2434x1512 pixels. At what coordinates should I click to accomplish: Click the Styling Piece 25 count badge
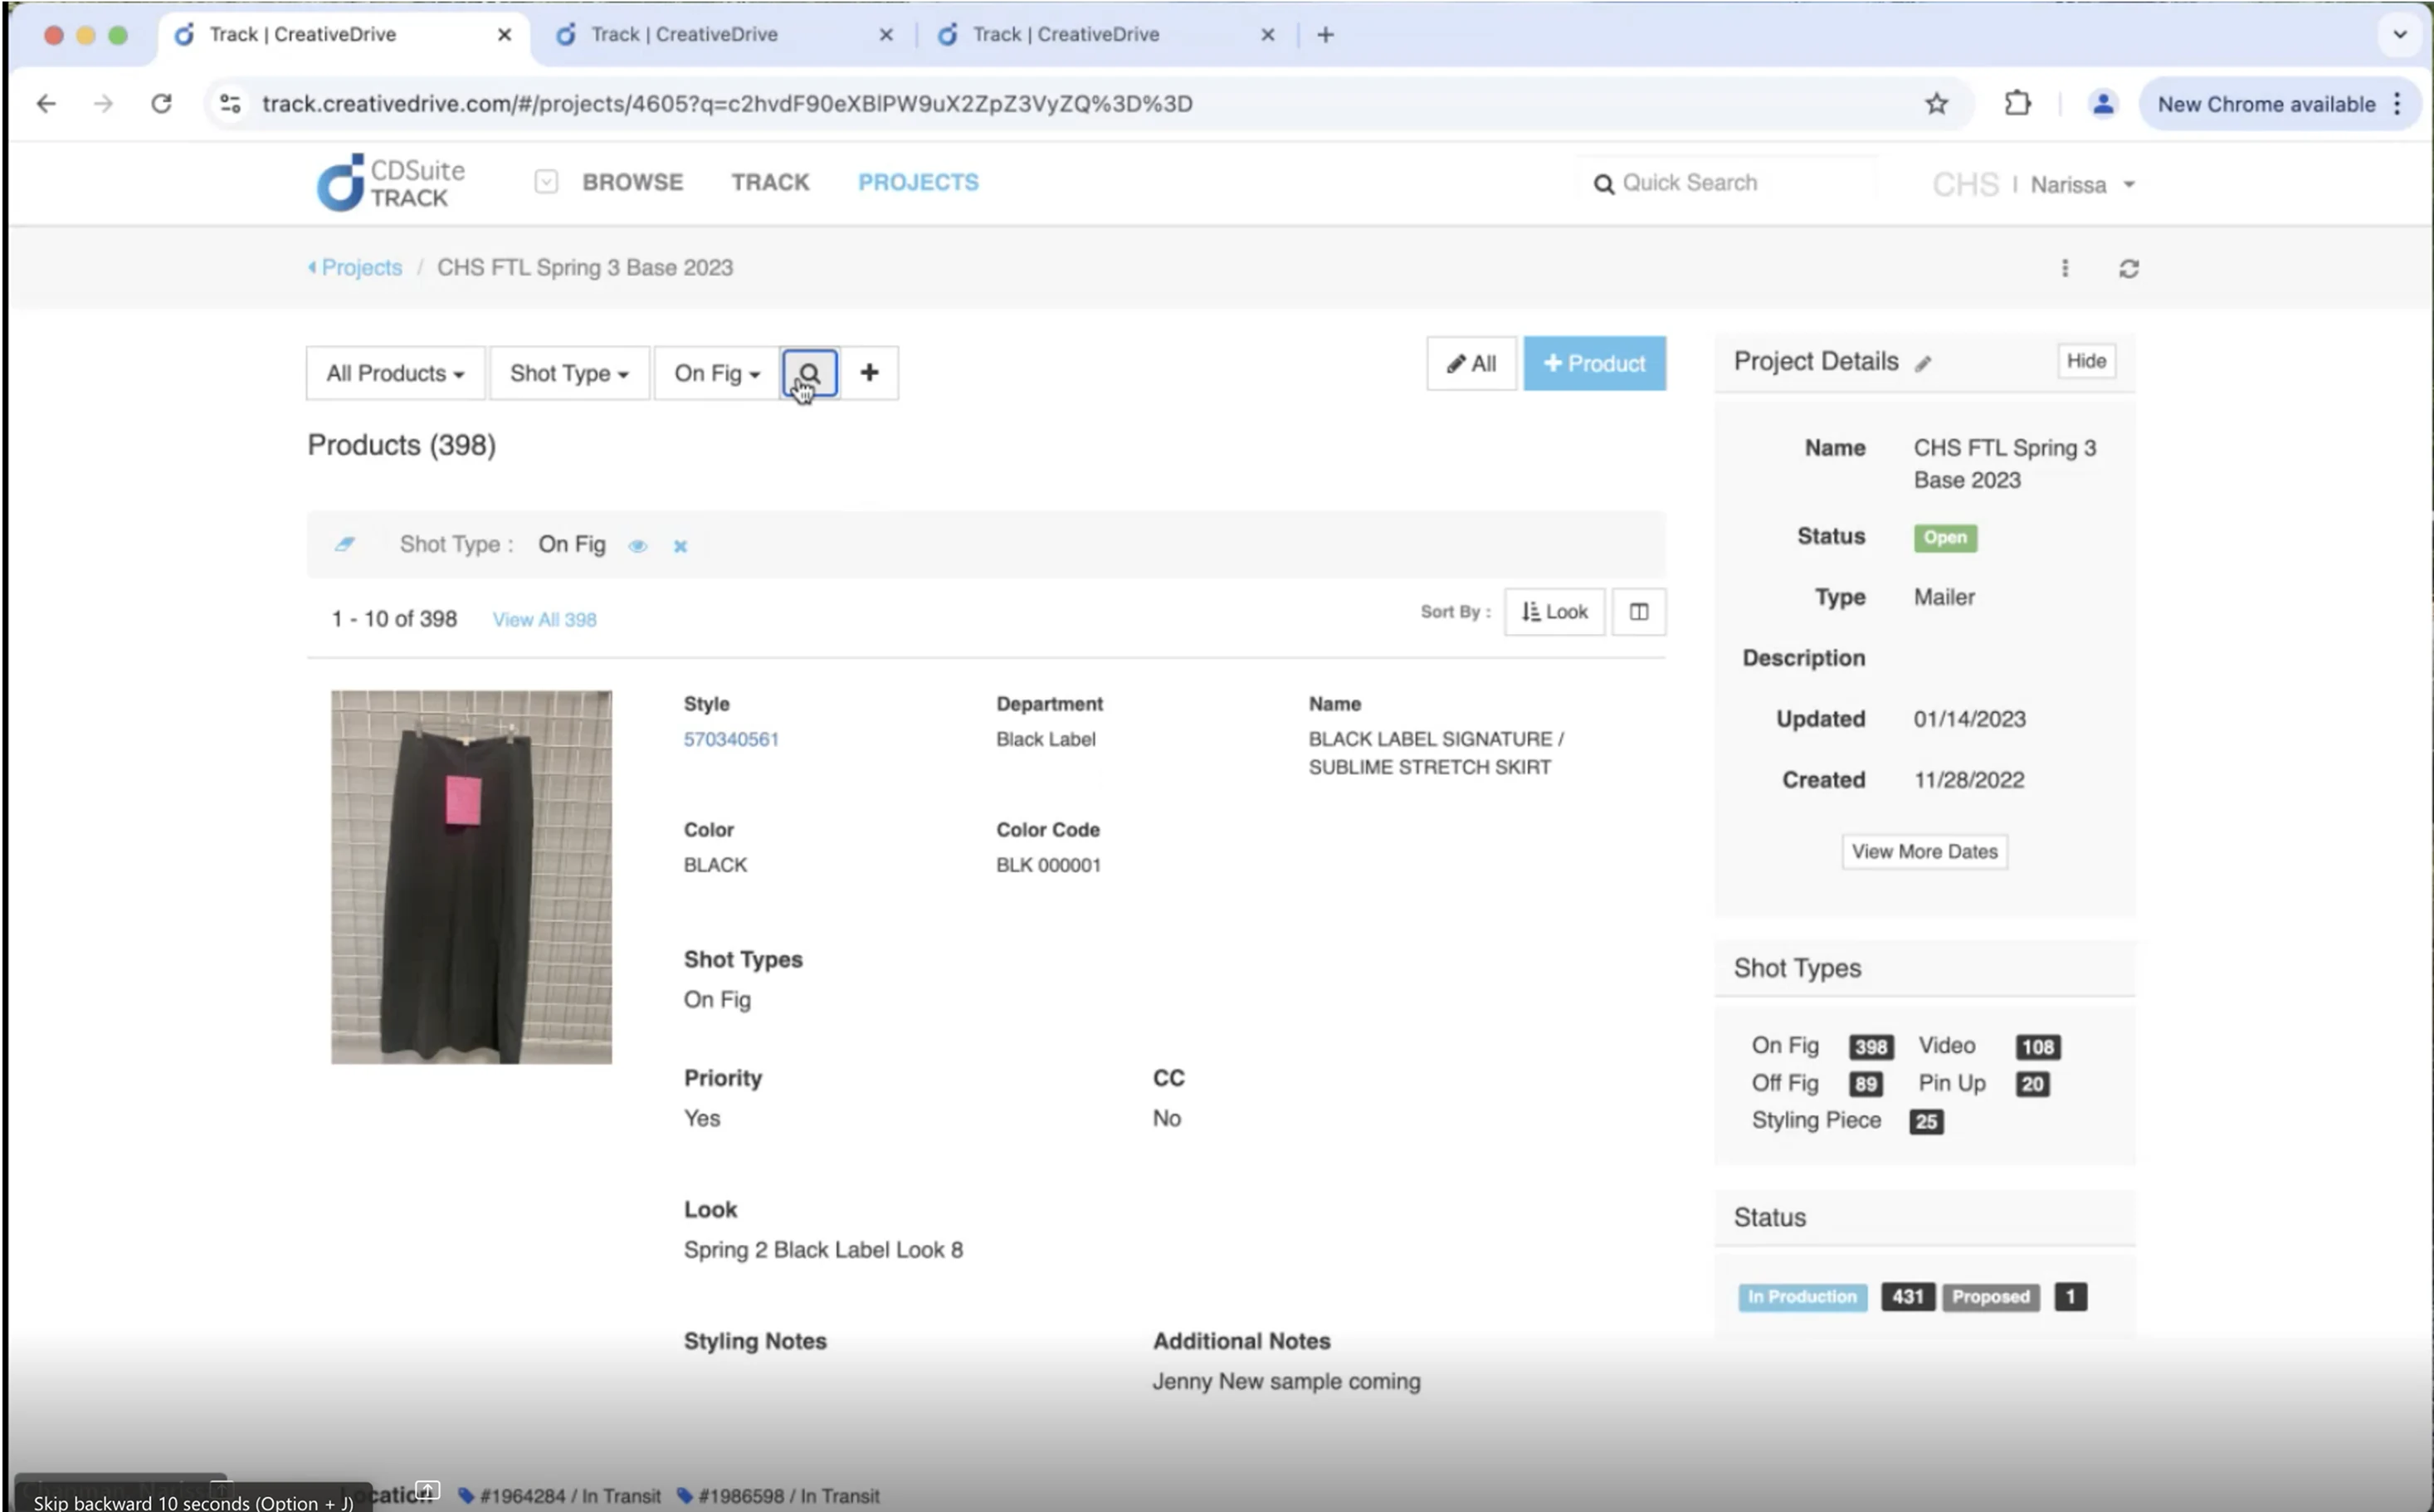[x=1925, y=1122]
